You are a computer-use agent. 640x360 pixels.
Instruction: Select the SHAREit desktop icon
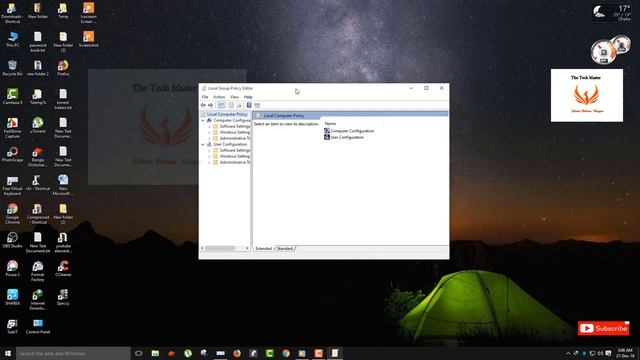(12, 298)
